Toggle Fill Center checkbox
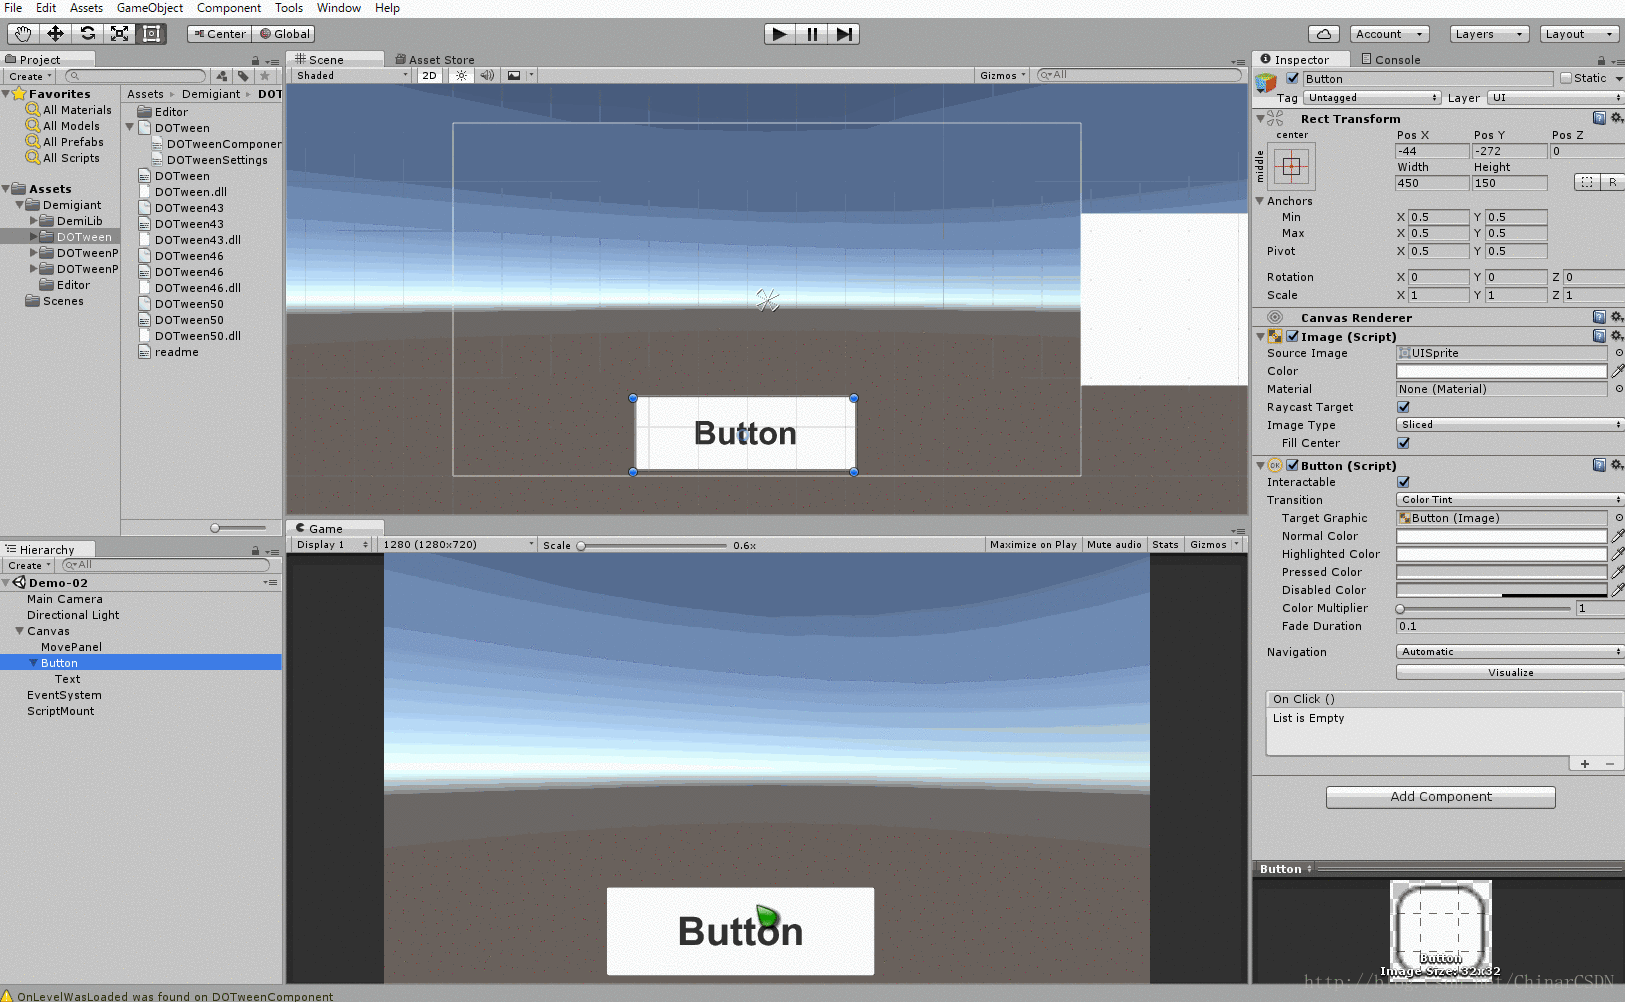 pos(1403,443)
